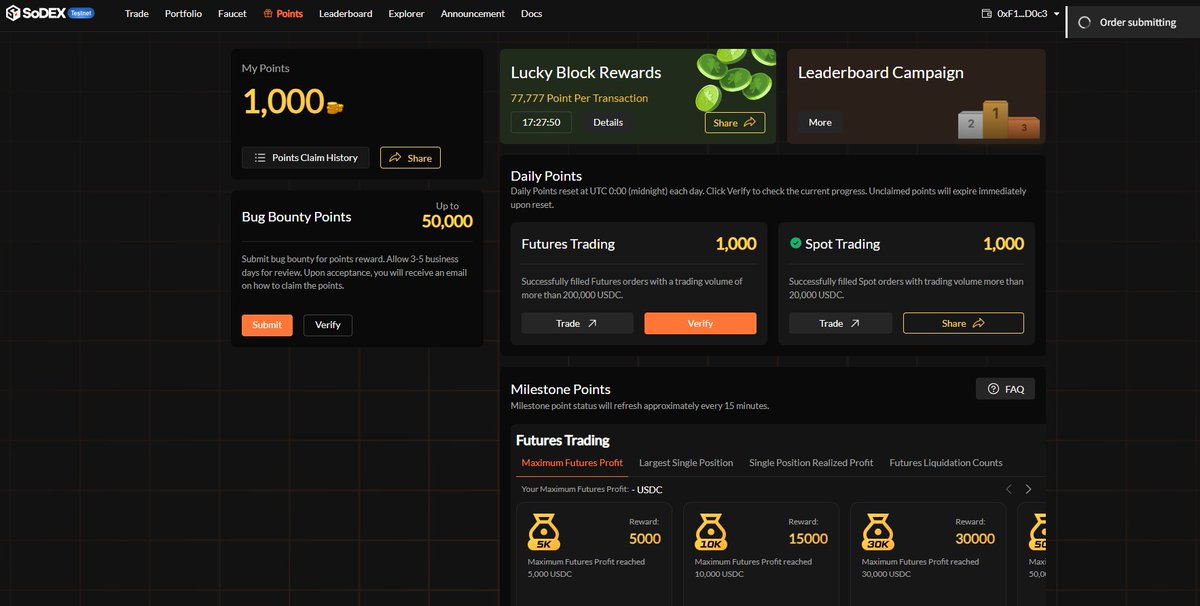Click the Testnet badge

tap(81, 13)
